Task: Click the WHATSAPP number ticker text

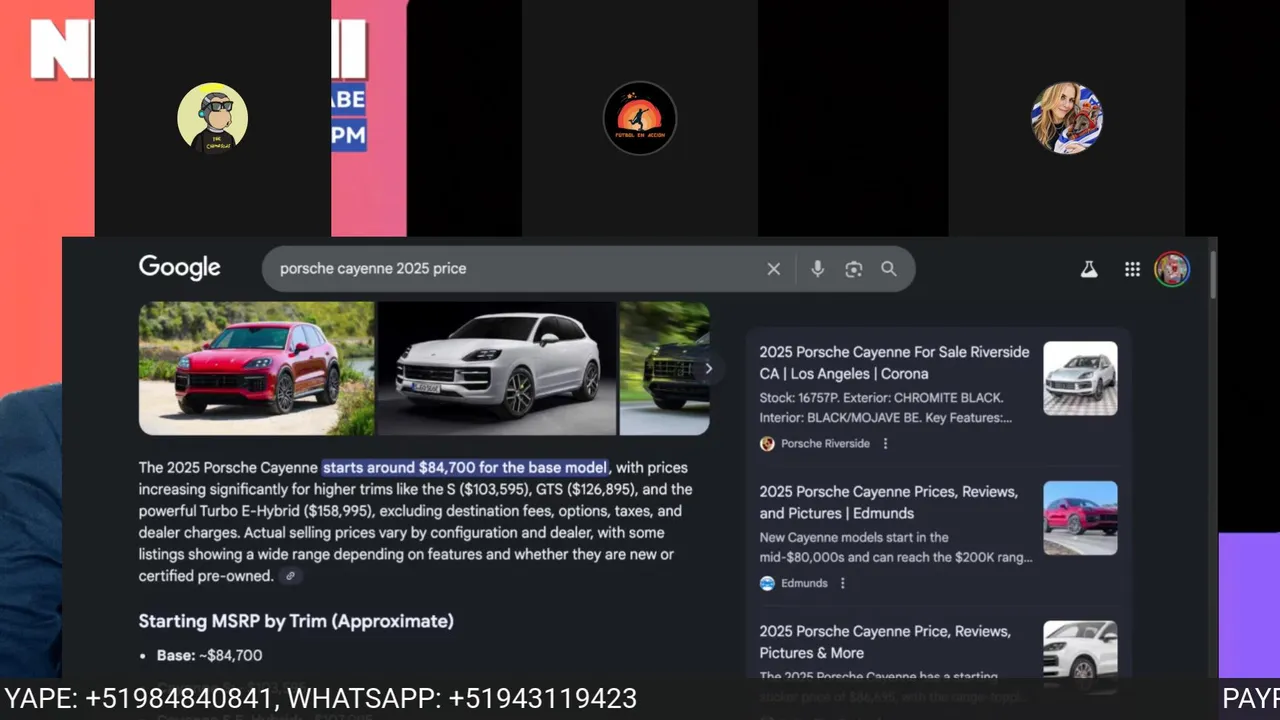Action: (x=462, y=698)
